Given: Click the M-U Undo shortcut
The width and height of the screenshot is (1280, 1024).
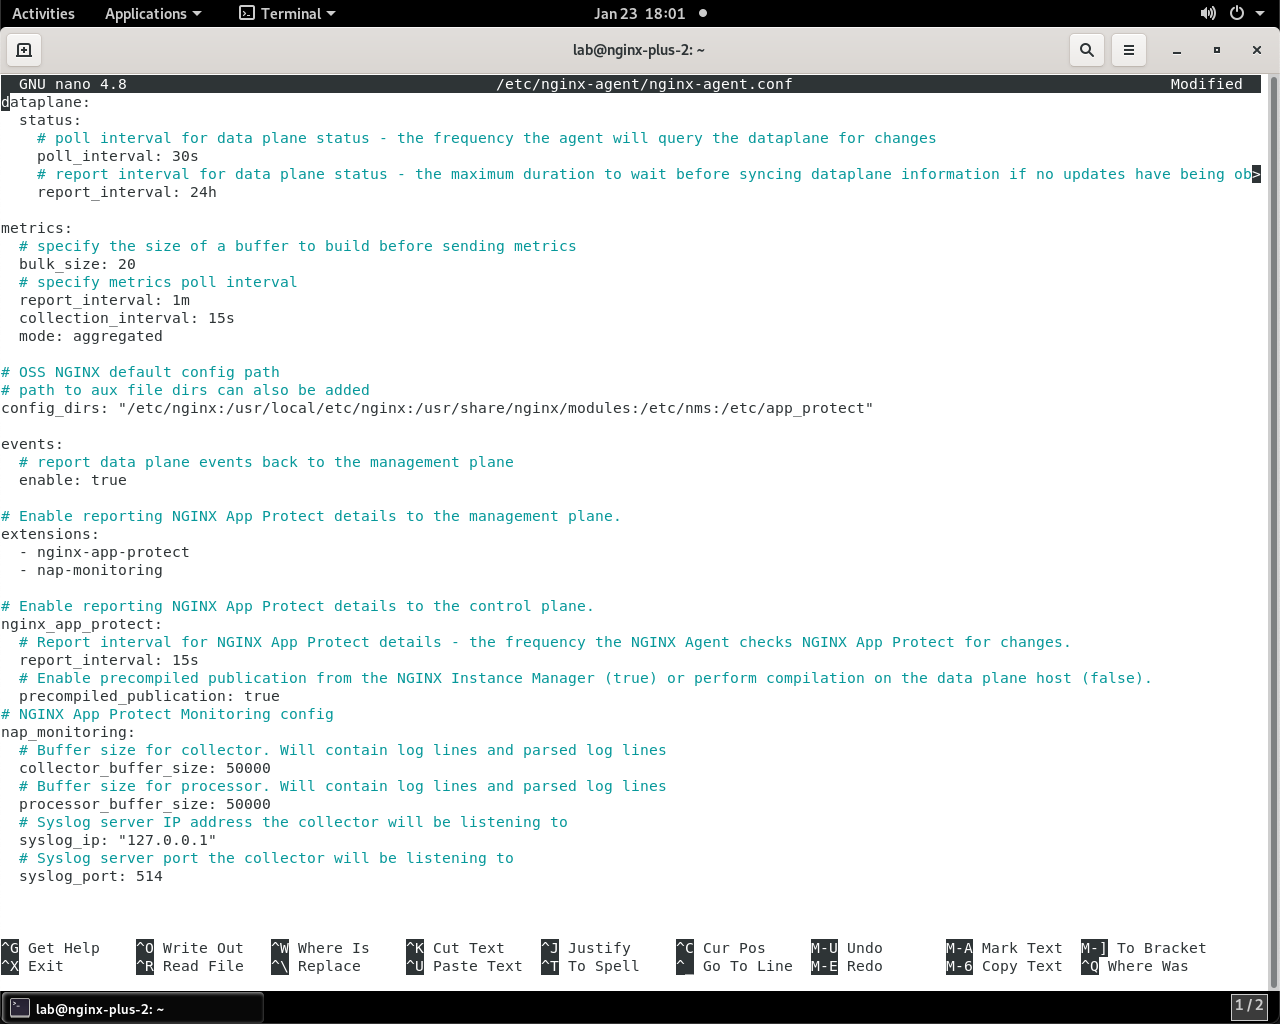Looking at the screenshot, I should [847, 948].
